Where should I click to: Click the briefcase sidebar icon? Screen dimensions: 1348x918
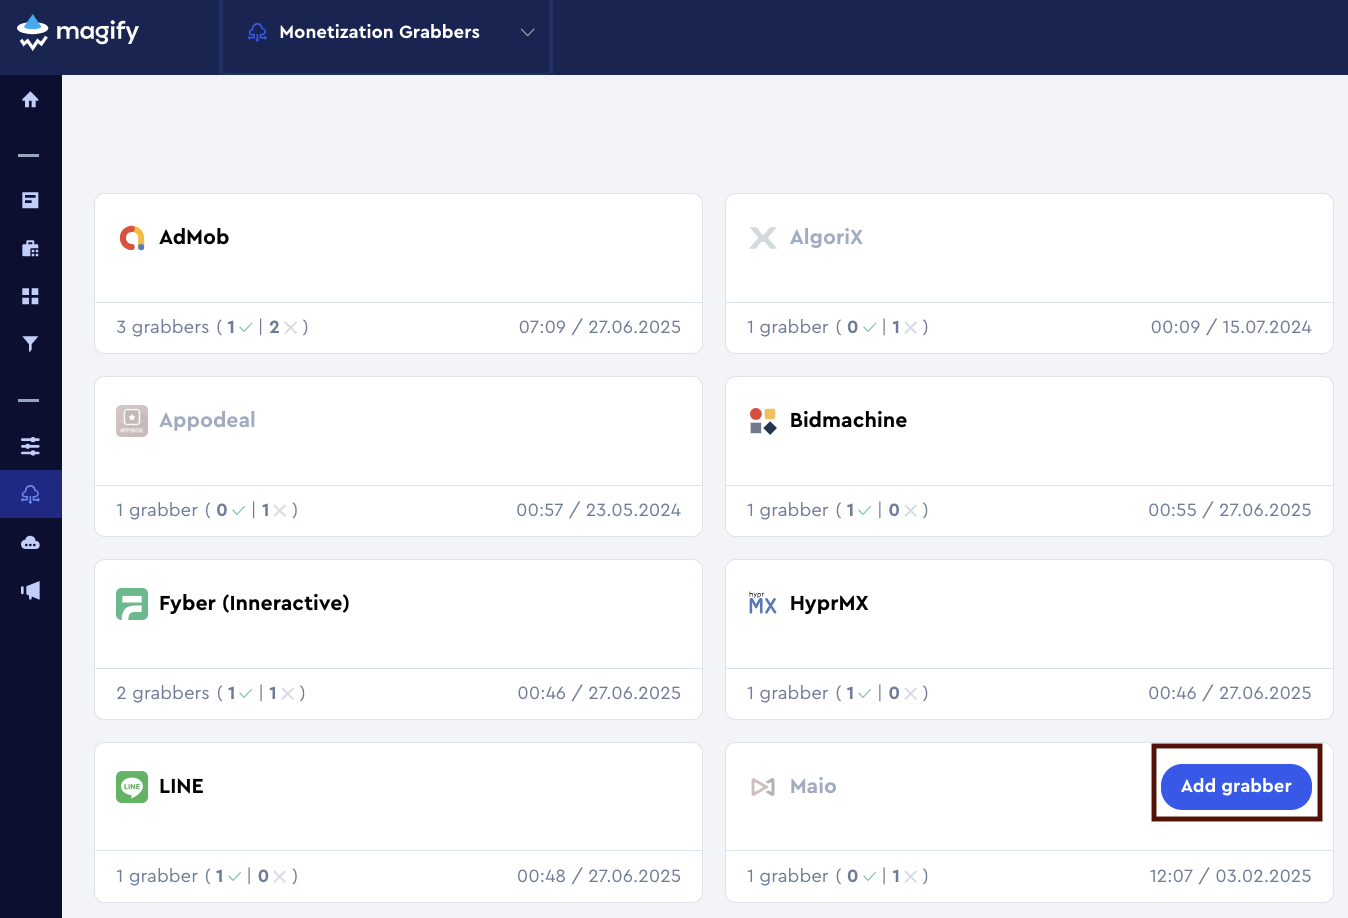point(31,248)
